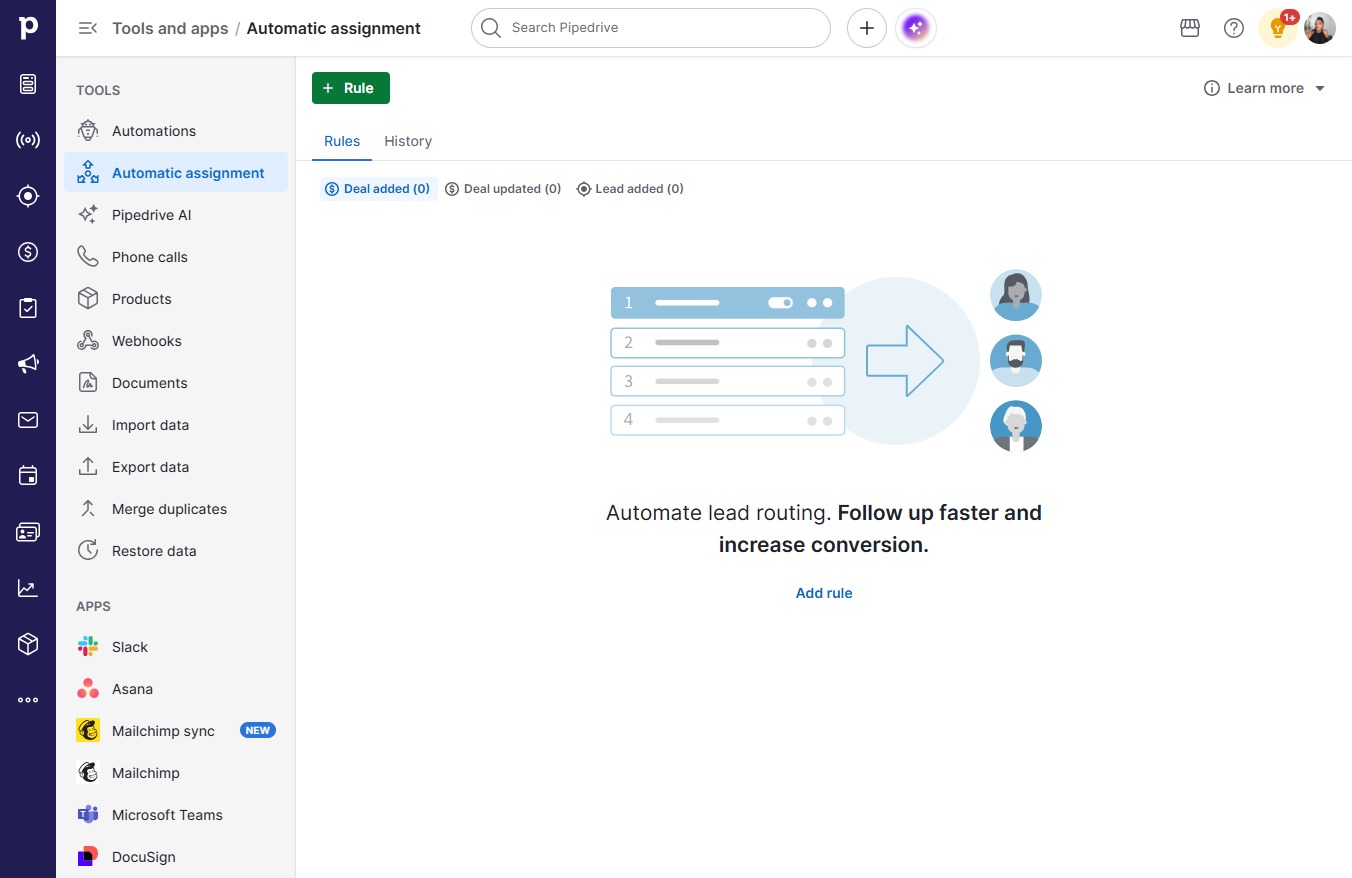
Task: Open Products in Tools sidebar
Action: click(176, 299)
